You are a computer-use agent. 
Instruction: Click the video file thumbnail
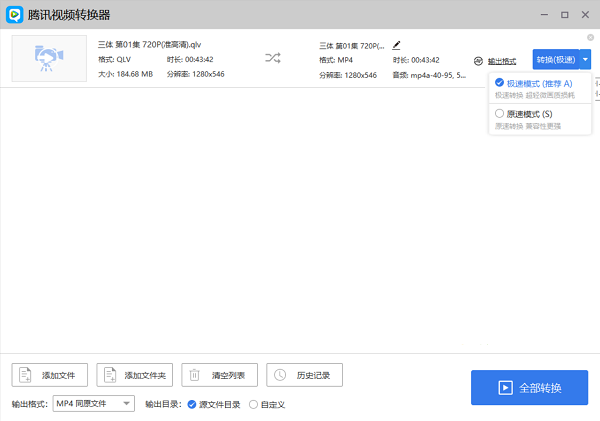point(49,59)
